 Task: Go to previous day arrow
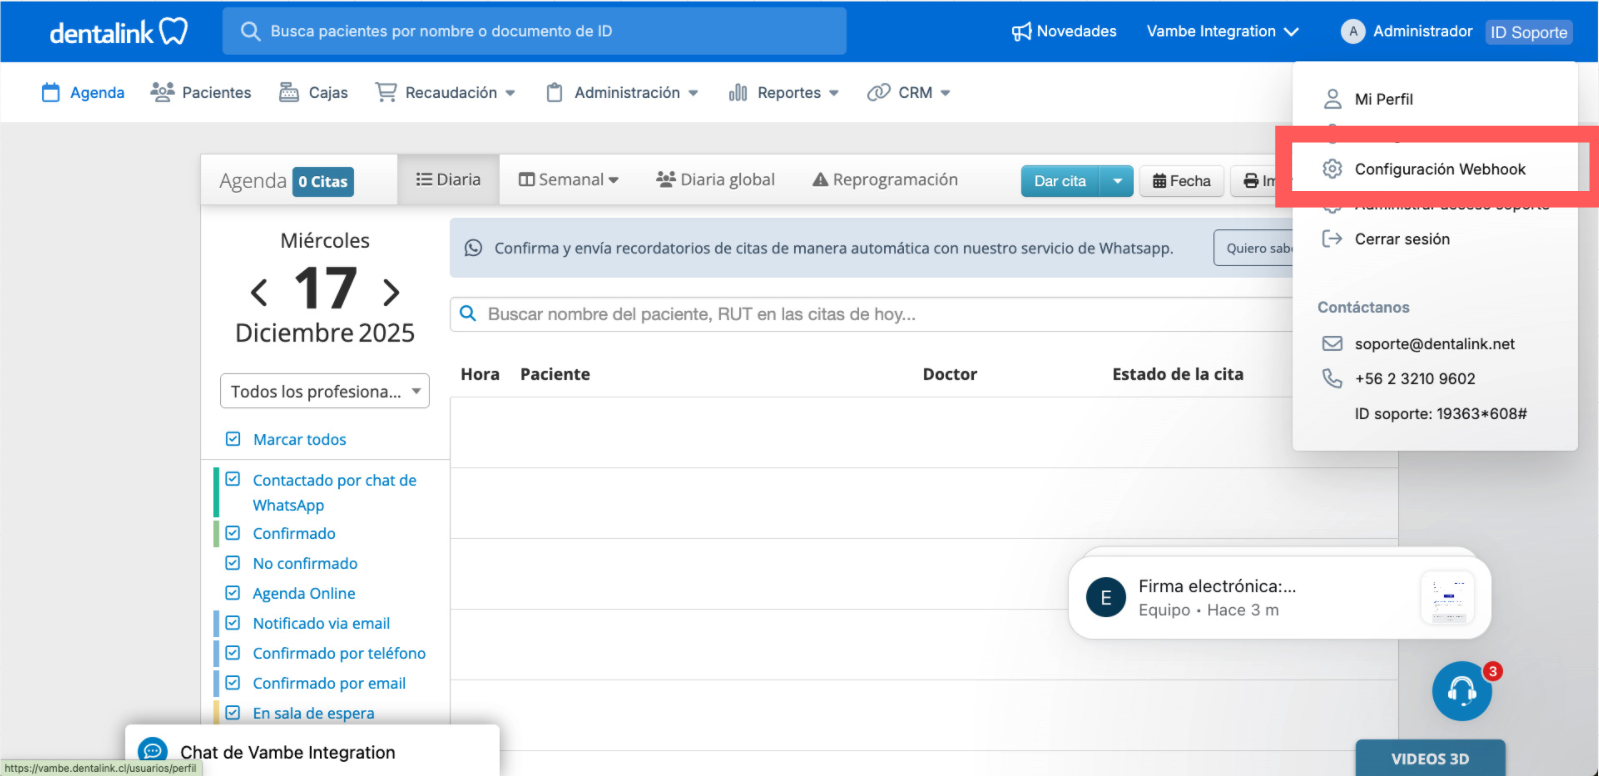pos(259,292)
